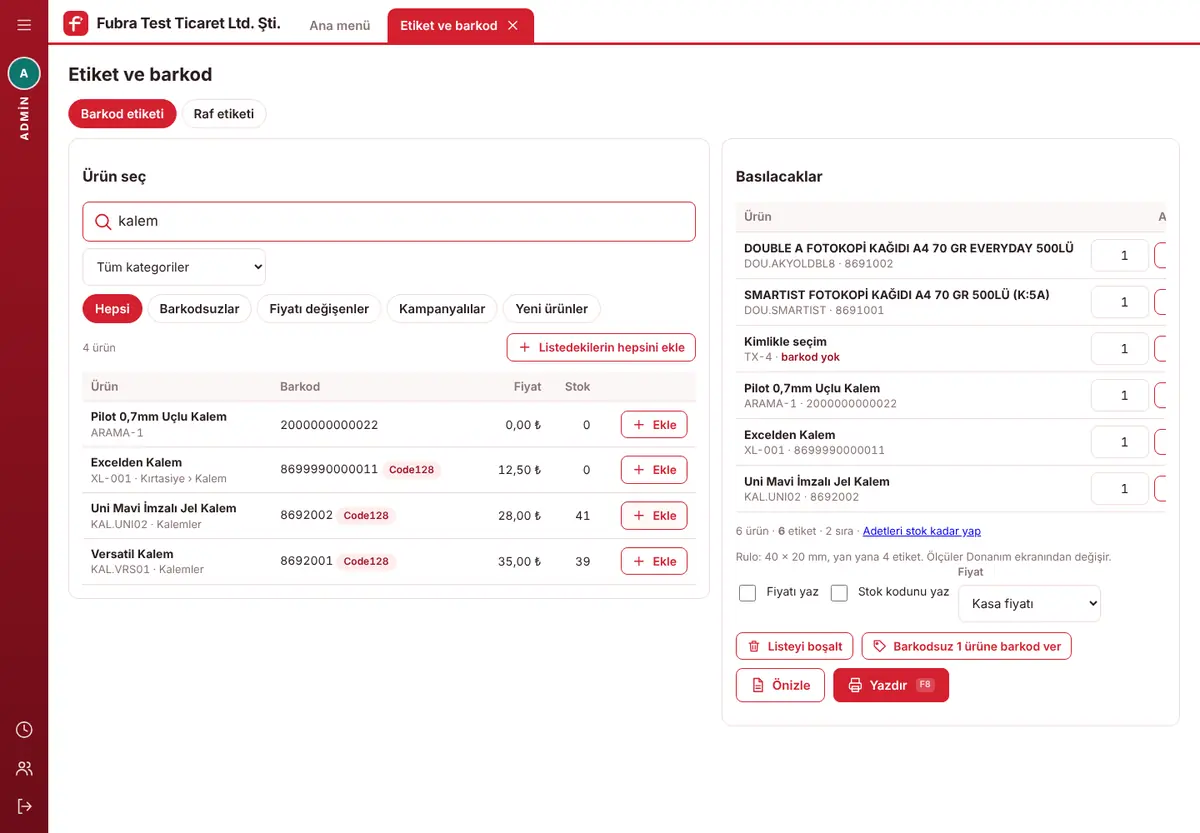
Task: Filter by Barkodsuzlar
Action: click(199, 309)
